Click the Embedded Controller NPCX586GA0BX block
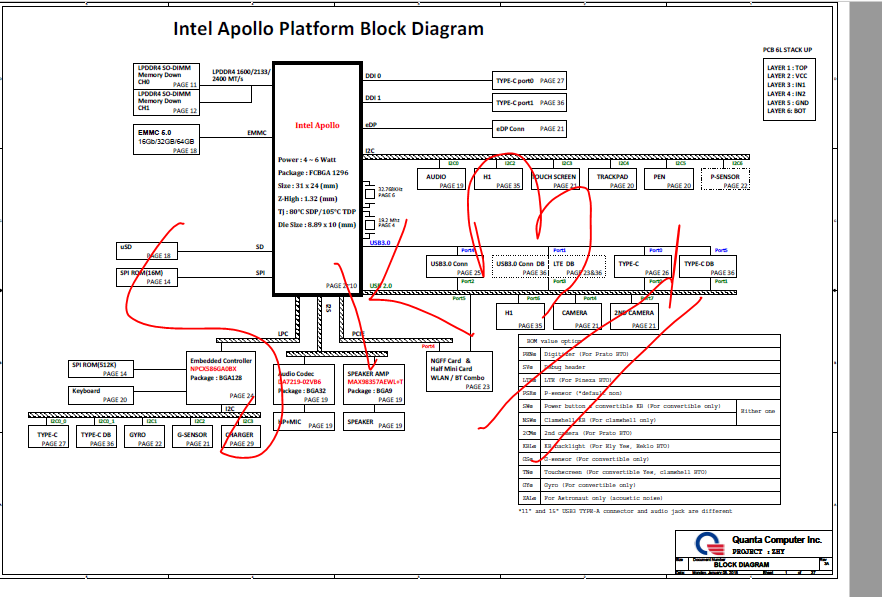The image size is (882, 597). 221,378
